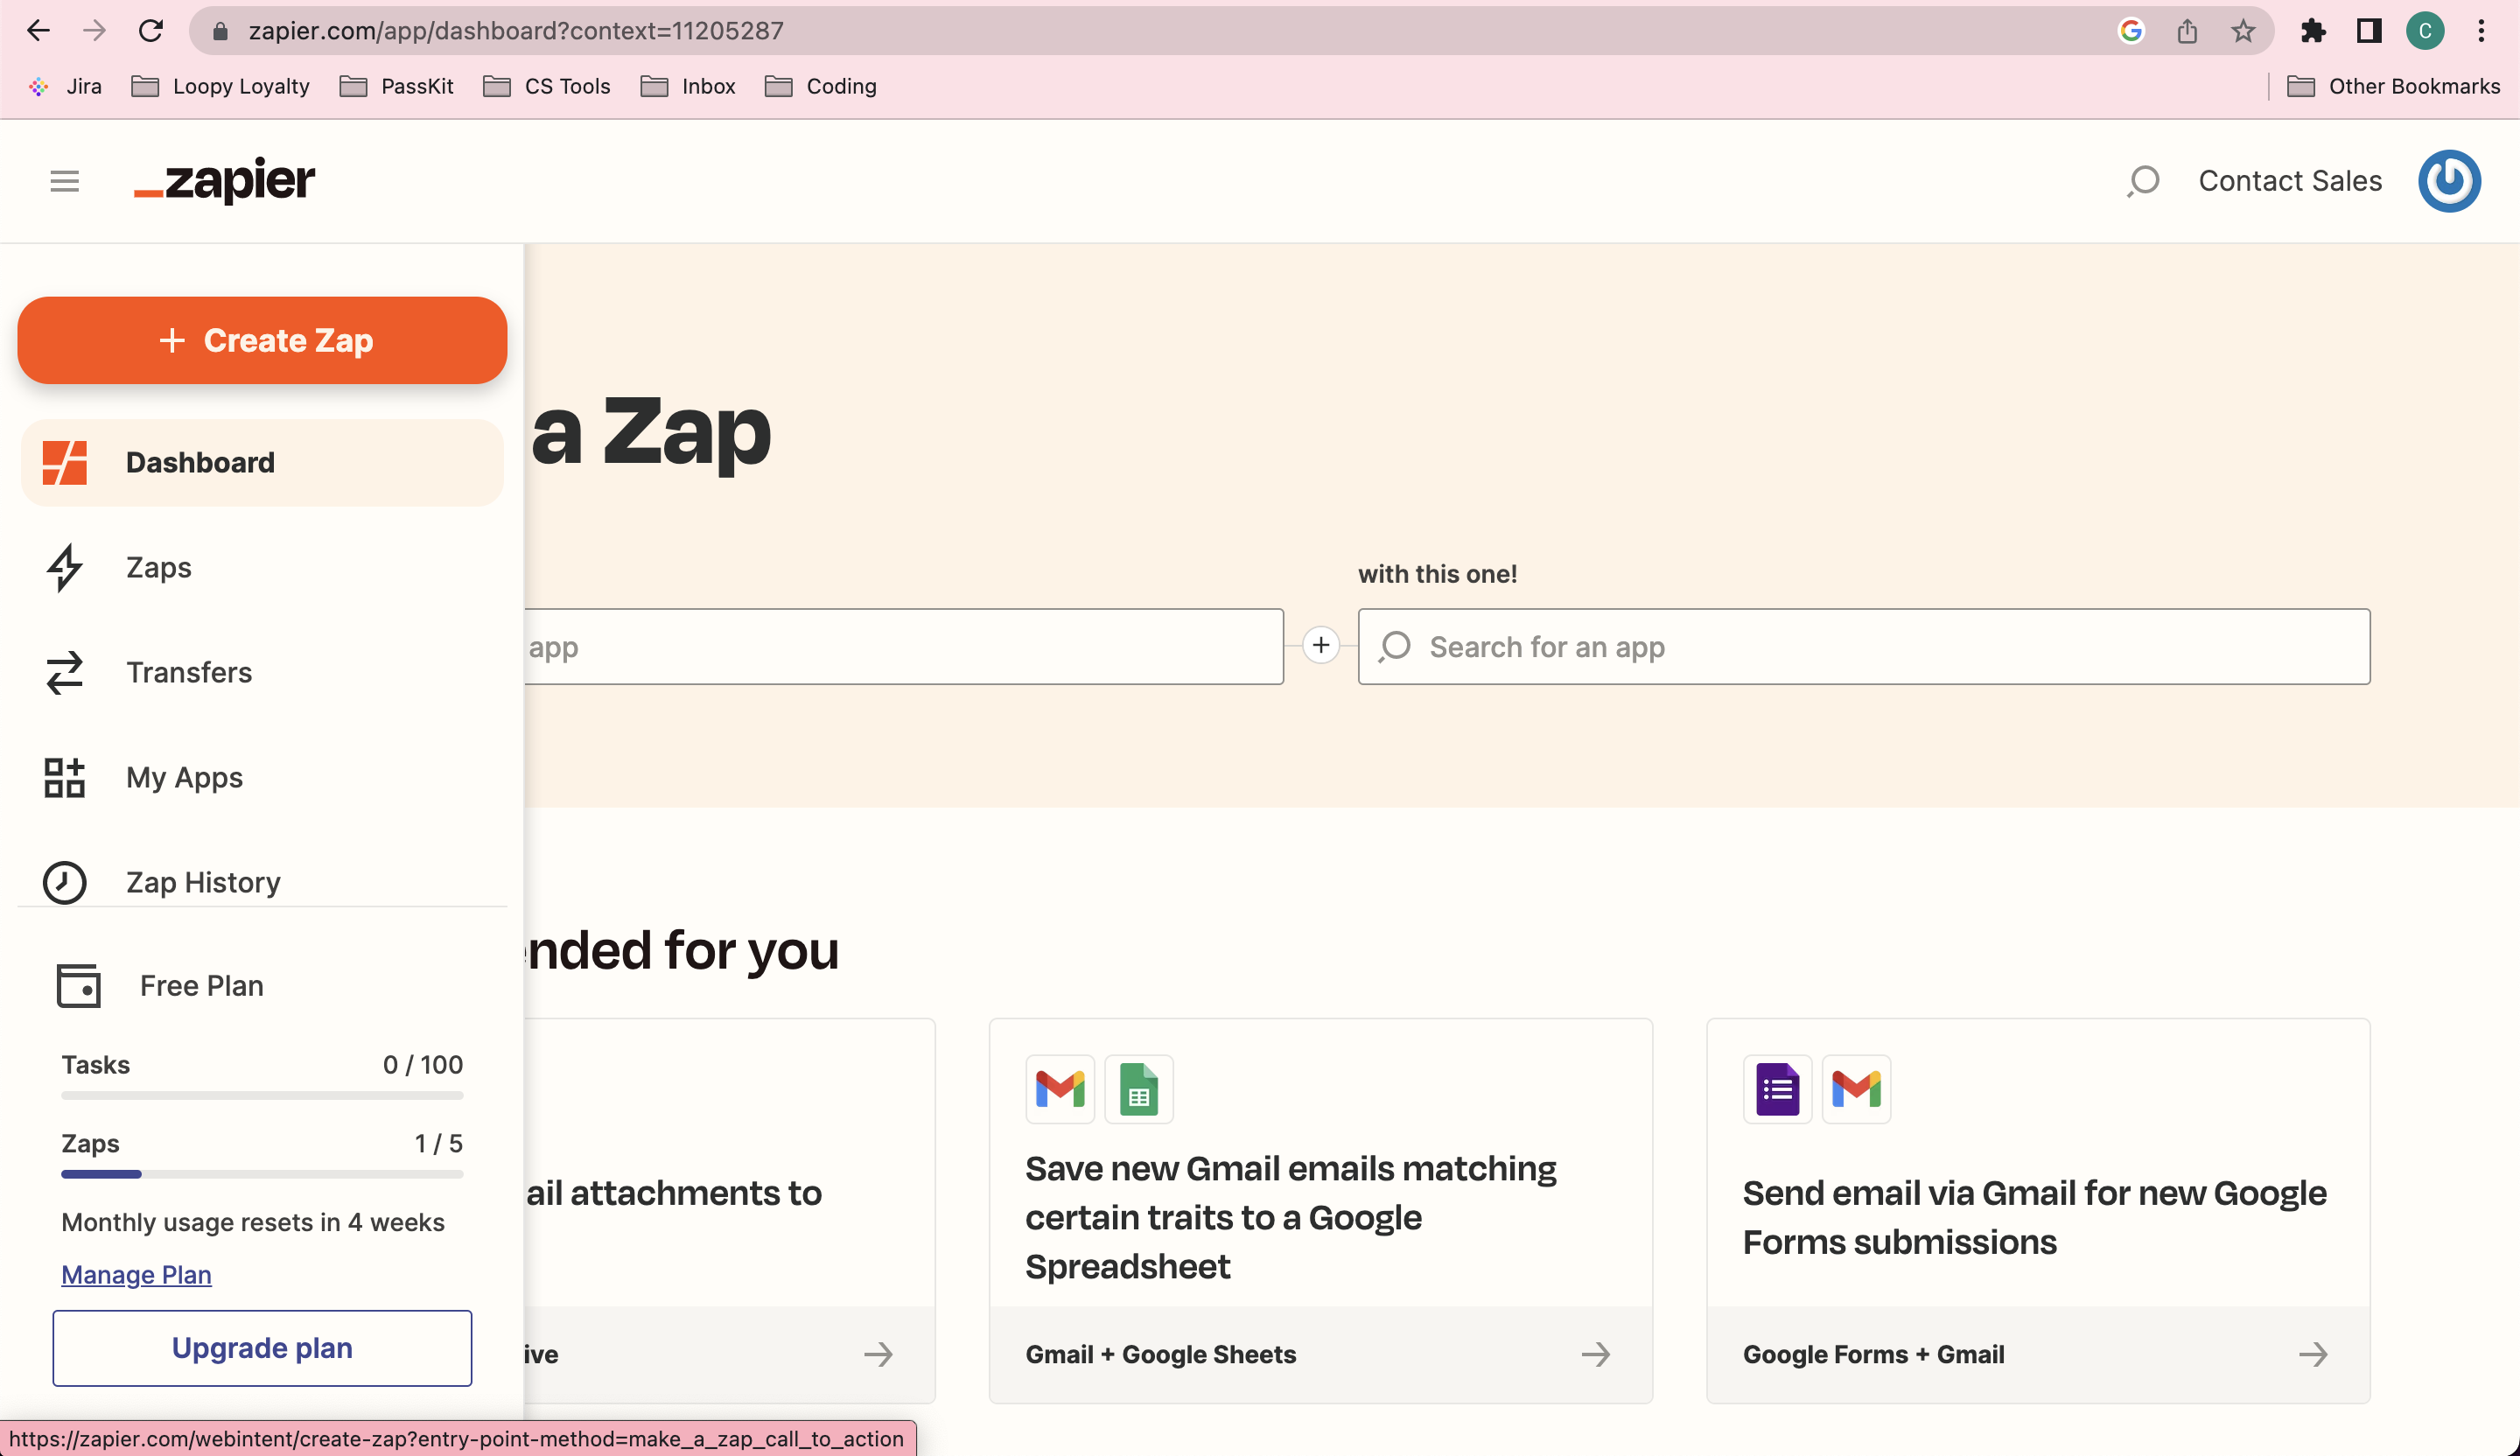This screenshot has width=2520, height=1456.
Task: Click the Zaps usage progress bar
Action: pos(262,1174)
